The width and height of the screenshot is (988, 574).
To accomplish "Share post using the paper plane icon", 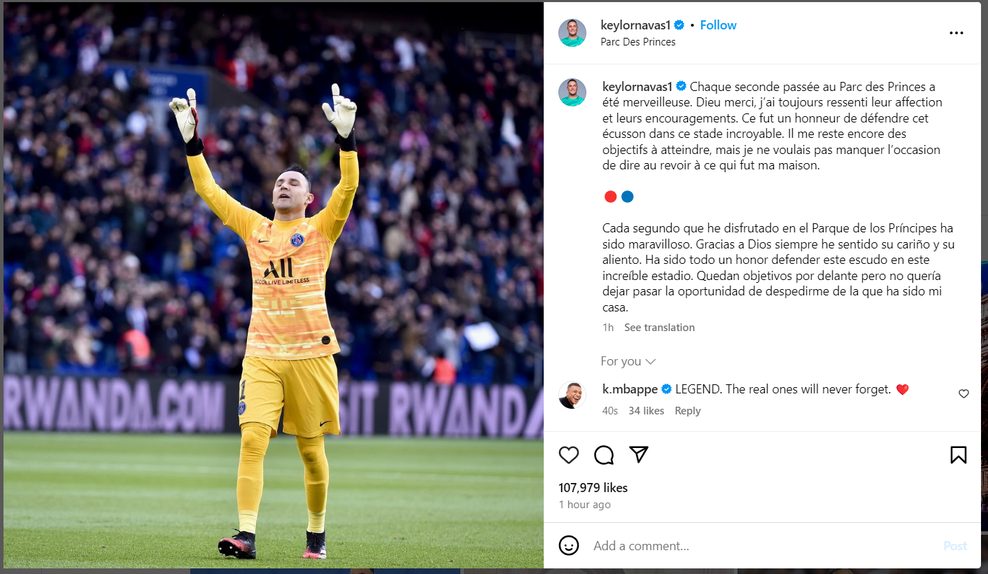I will (638, 454).
